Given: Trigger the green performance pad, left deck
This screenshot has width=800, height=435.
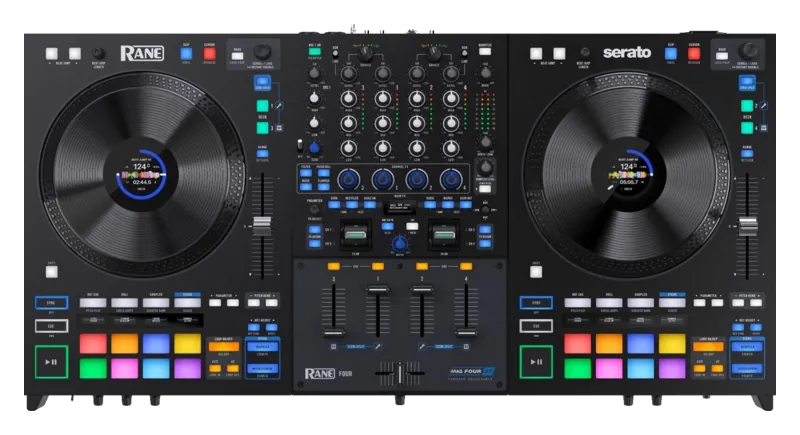Looking at the screenshot, I should (93, 368).
